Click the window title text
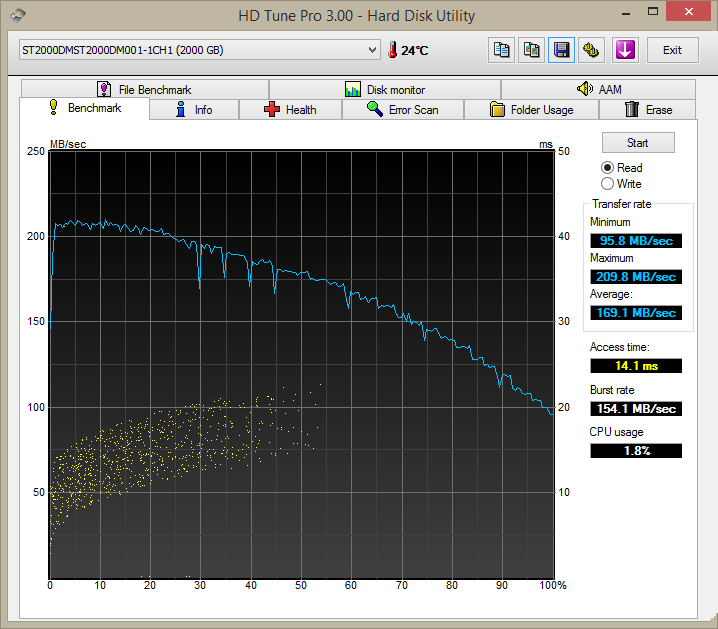 pos(356,16)
